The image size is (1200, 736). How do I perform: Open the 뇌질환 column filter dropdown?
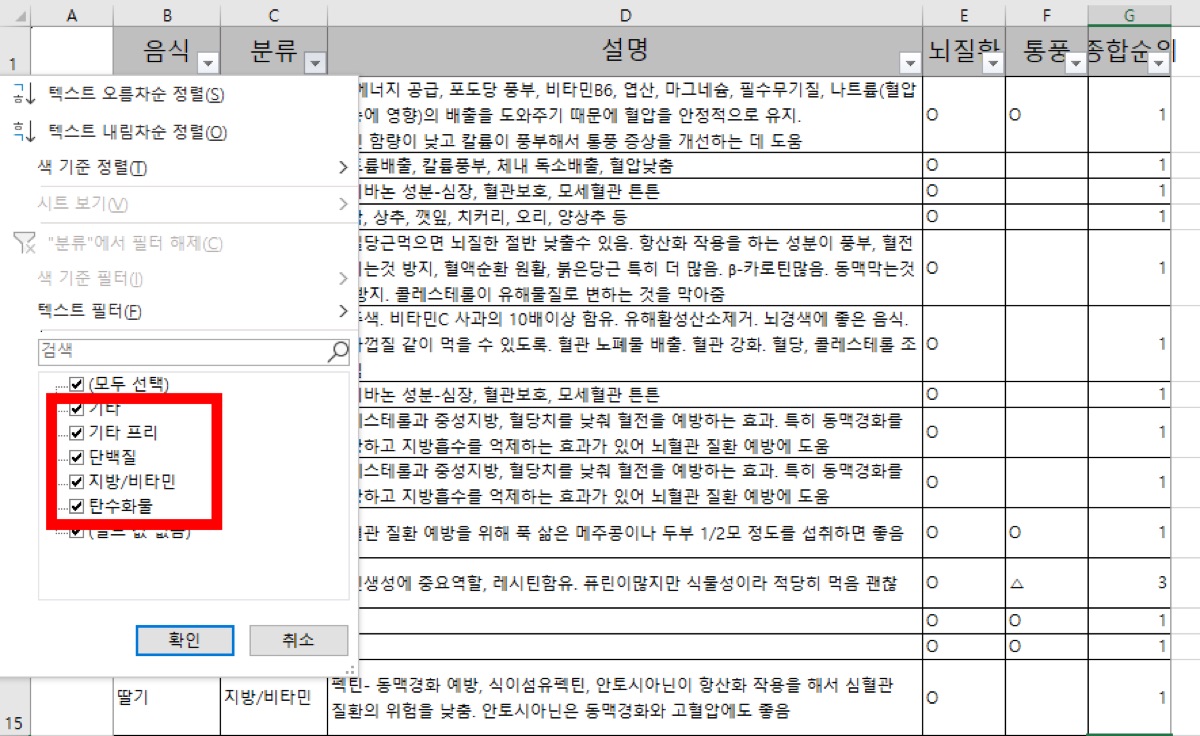coord(994,64)
